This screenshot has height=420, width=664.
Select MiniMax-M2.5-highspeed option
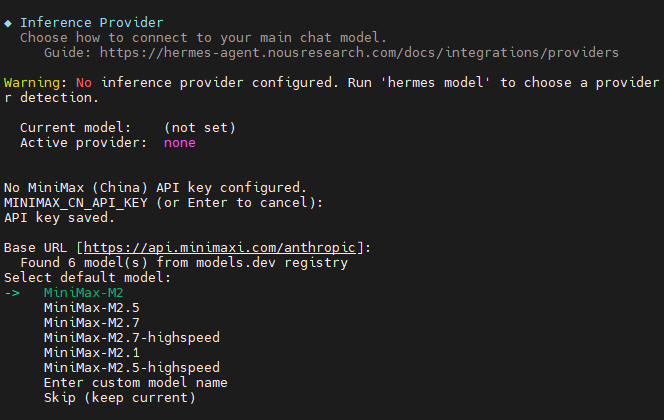coord(132,368)
